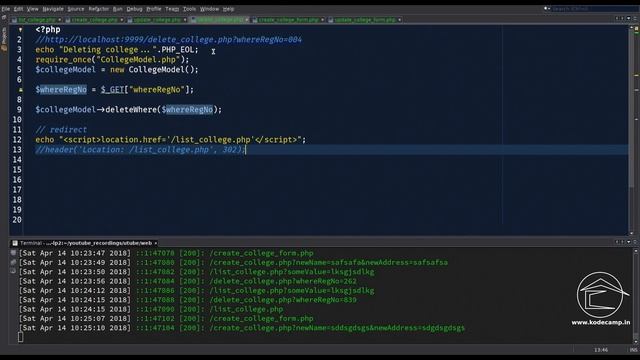Click the third terminal side toolbar icon
The height and width of the screenshot is (360, 640).
click(x=13, y=271)
